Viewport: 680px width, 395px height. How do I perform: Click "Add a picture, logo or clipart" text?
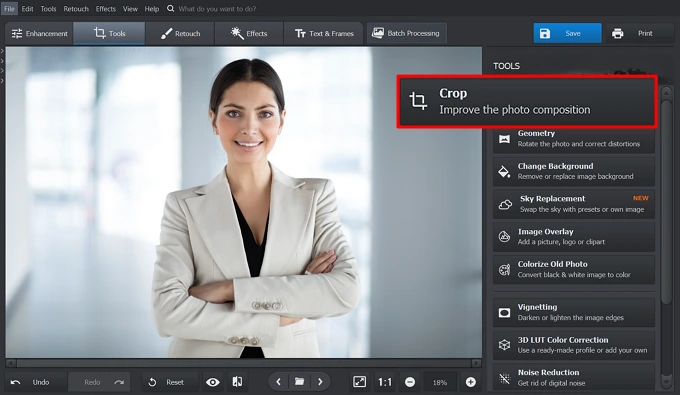[561, 242]
